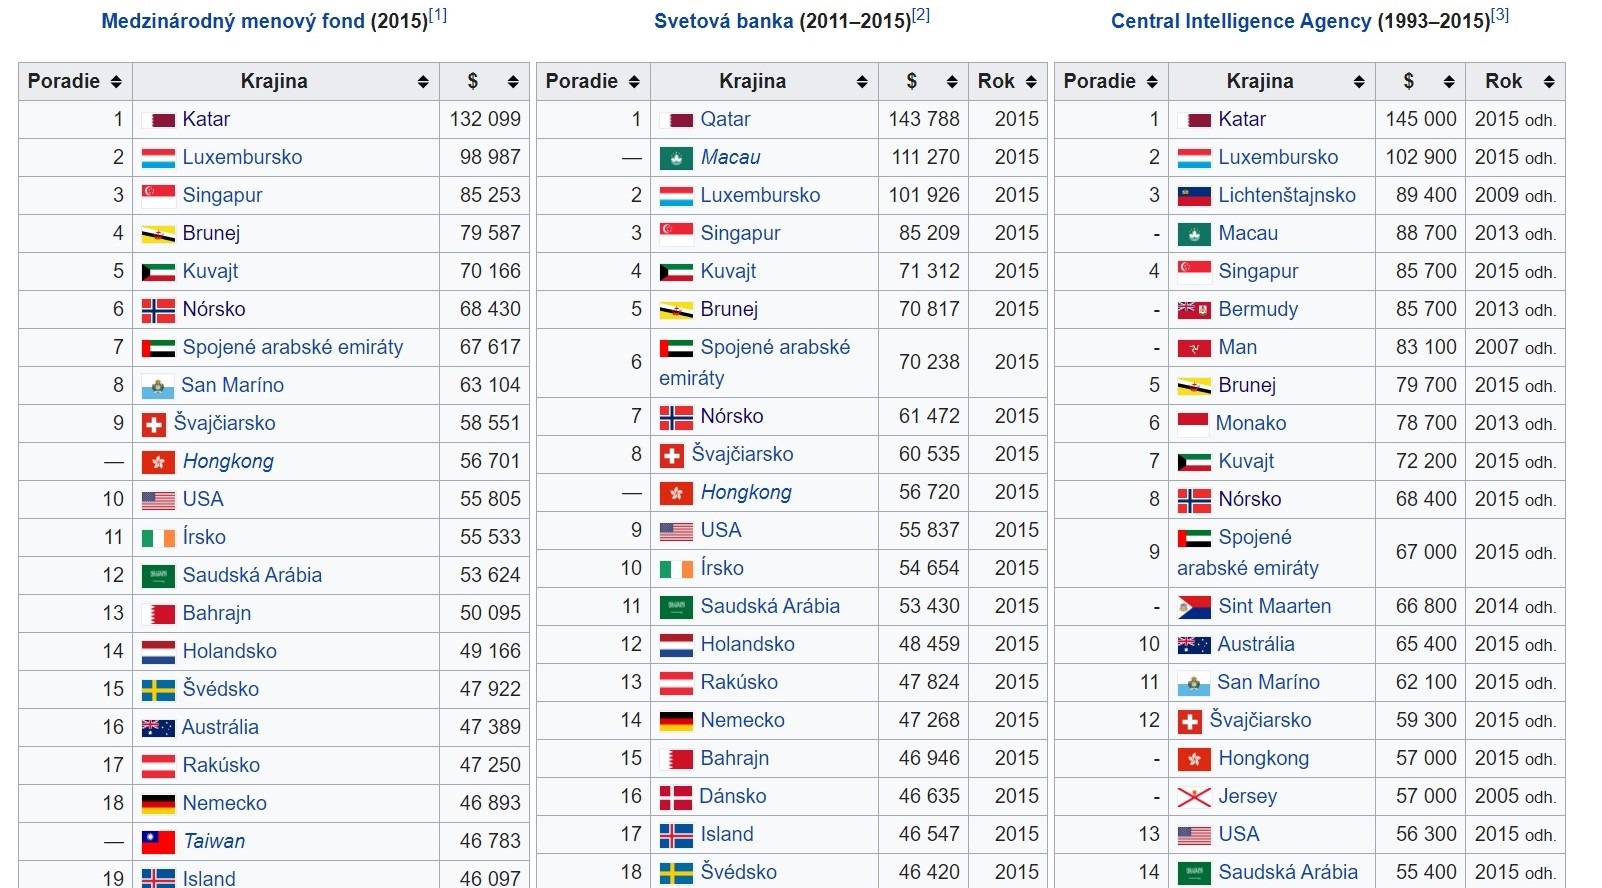1602x888 pixels.
Task: Sort the IMF table by $ value
Action: [x=512, y=82]
